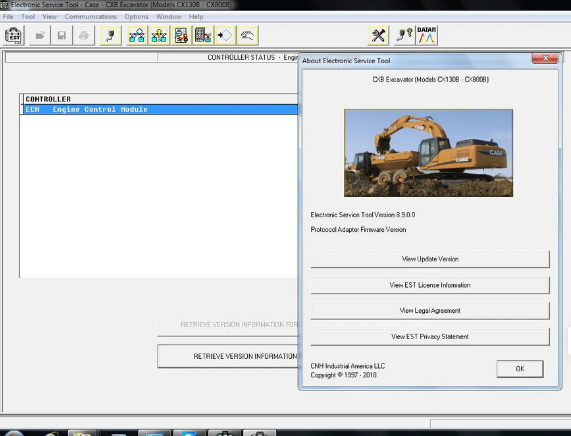Click View EST License Information button
The height and width of the screenshot is (436, 571).
point(430,285)
